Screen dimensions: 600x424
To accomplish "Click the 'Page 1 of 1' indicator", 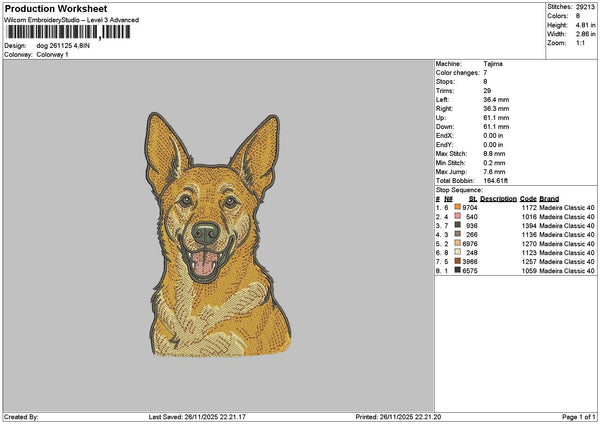I will (x=579, y=417).
